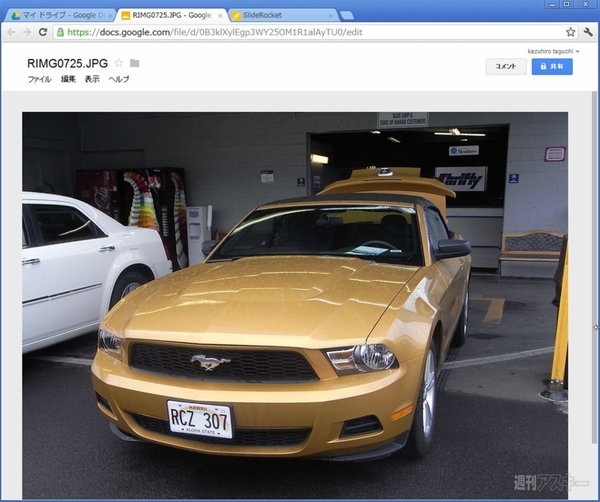The width and height of the screenshot is (600, 502).
Task: Click the green padlock security icon
Action: pos(60,32)
